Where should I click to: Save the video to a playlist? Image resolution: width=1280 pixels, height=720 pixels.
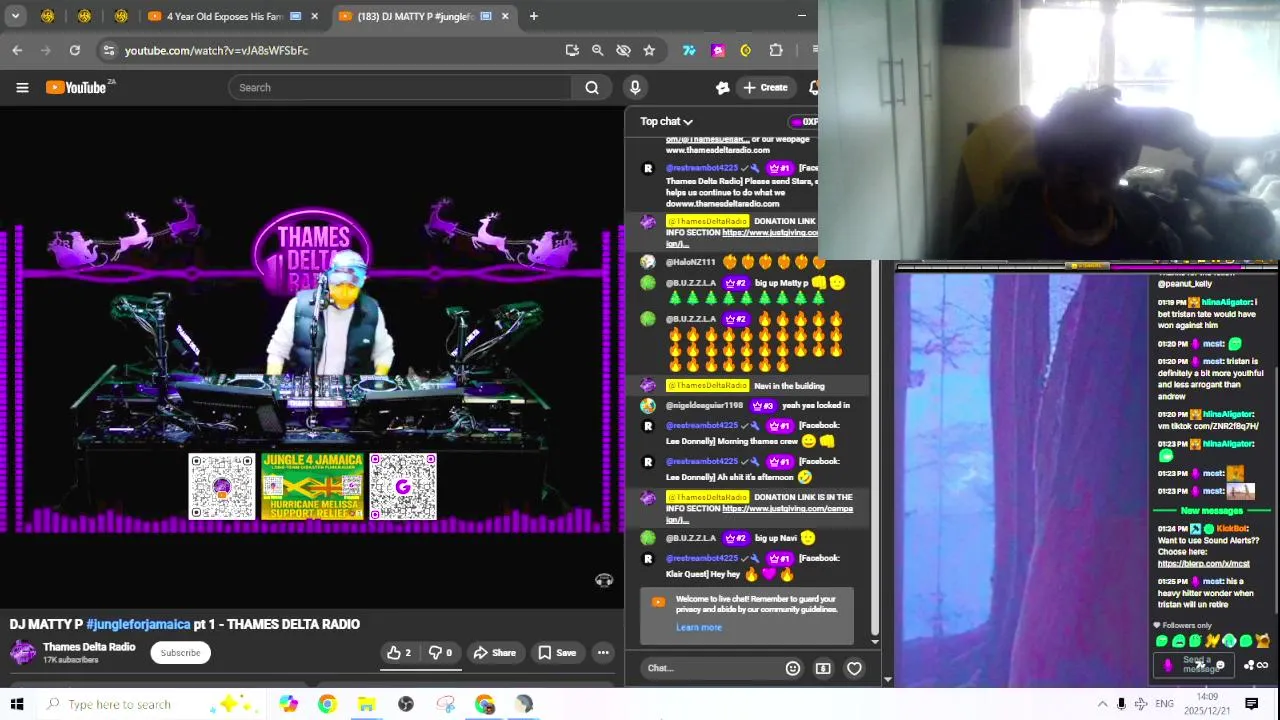tap(557, 653)
